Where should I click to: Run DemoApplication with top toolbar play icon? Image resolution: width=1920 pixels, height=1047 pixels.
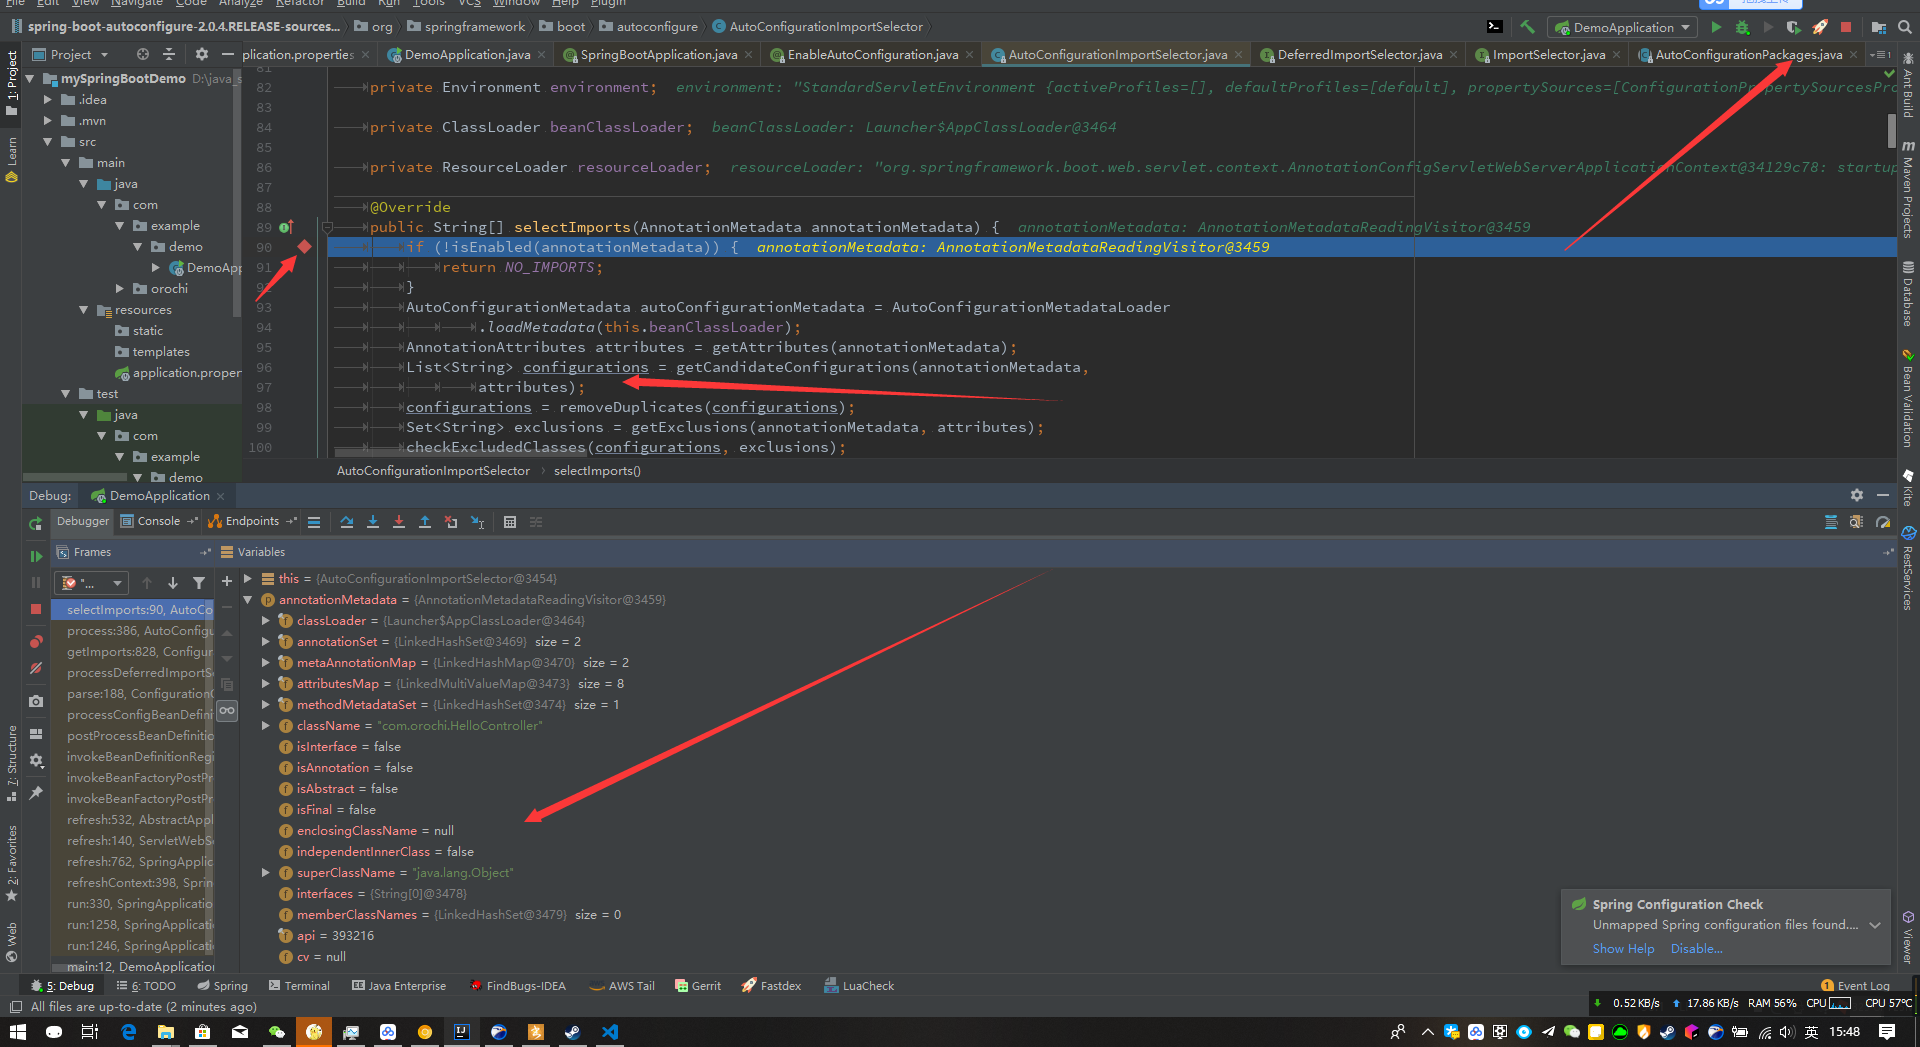click(1716, 27)
